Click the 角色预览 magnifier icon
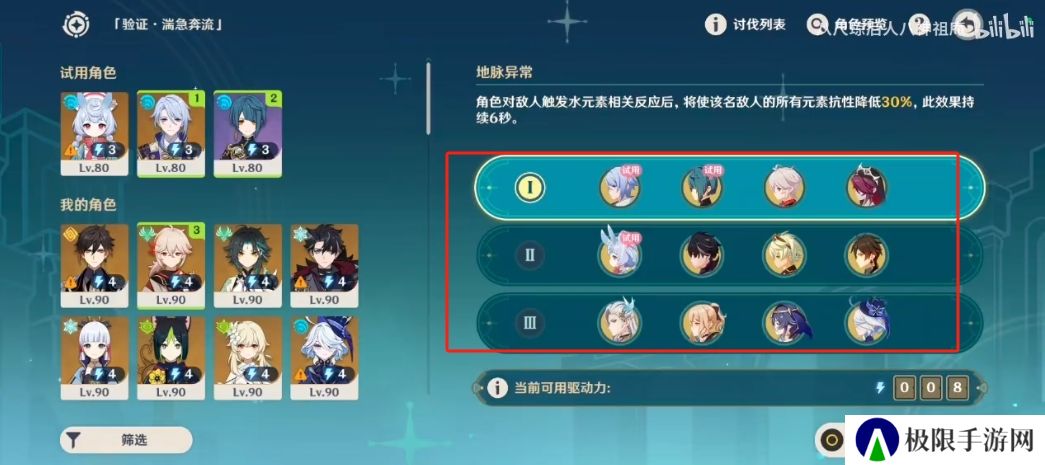This screenshot has width=1045, height=465. [x=815, y=25]
